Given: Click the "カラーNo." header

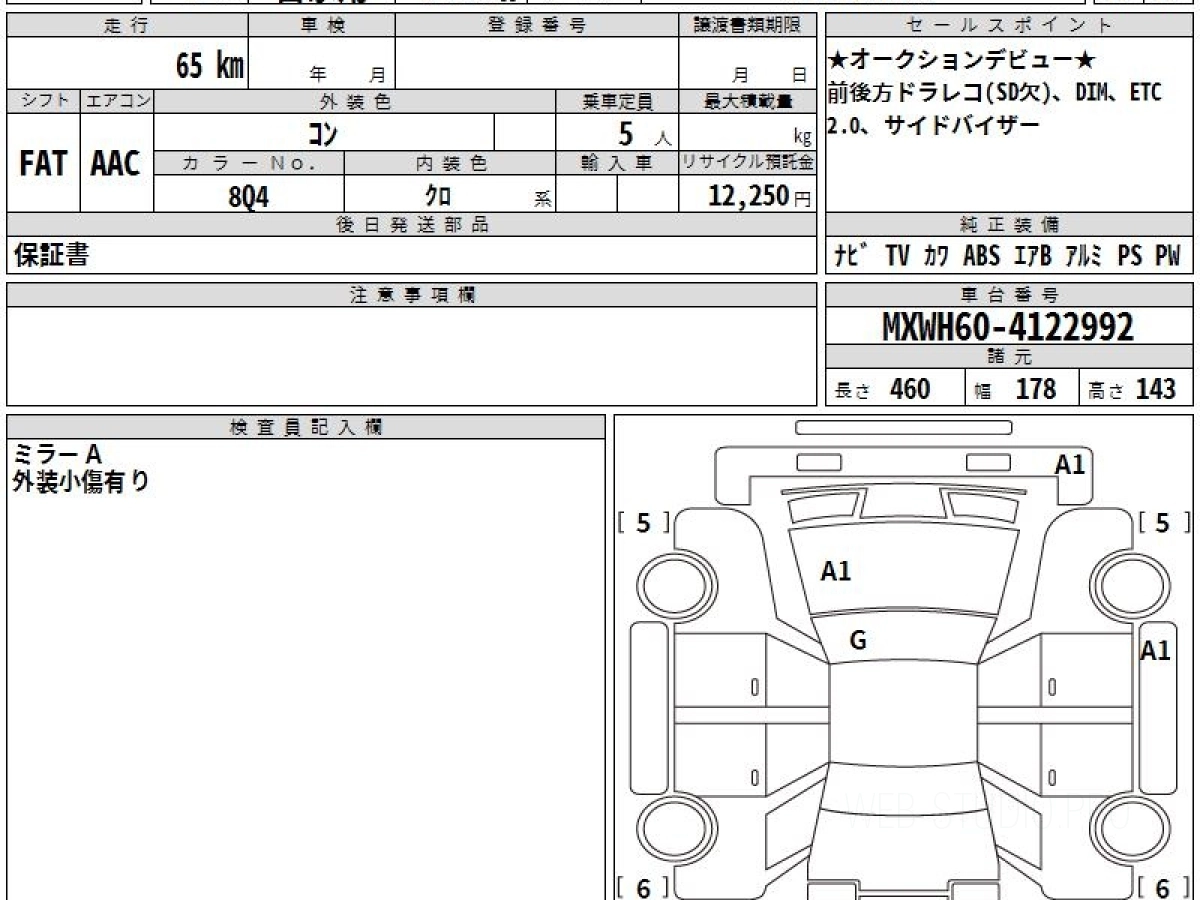Looking at the screenshot, I should 249,163.
